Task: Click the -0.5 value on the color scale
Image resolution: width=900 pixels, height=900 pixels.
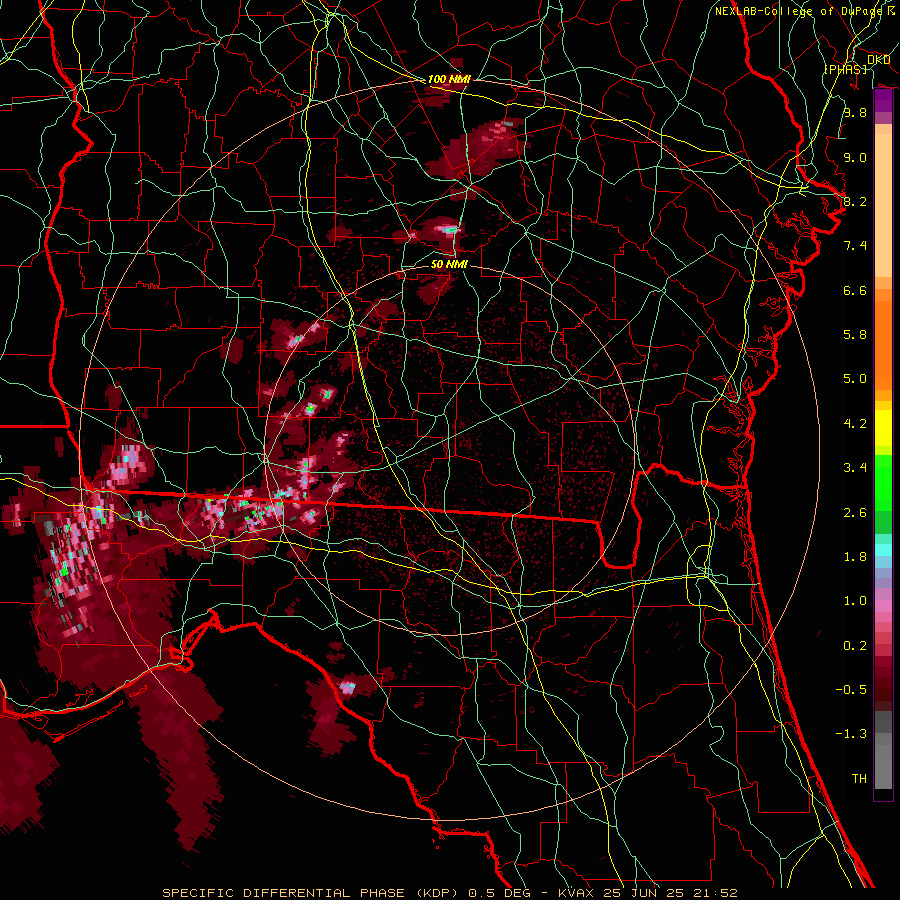Action: (x=851, y=690)
